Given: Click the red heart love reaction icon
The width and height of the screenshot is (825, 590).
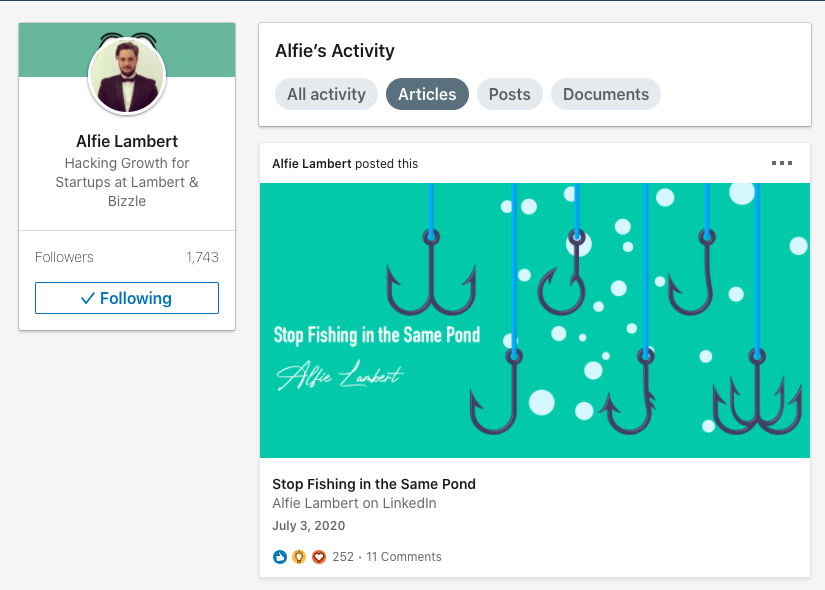Looking at the screenshot, I should [x=319, y=557].
